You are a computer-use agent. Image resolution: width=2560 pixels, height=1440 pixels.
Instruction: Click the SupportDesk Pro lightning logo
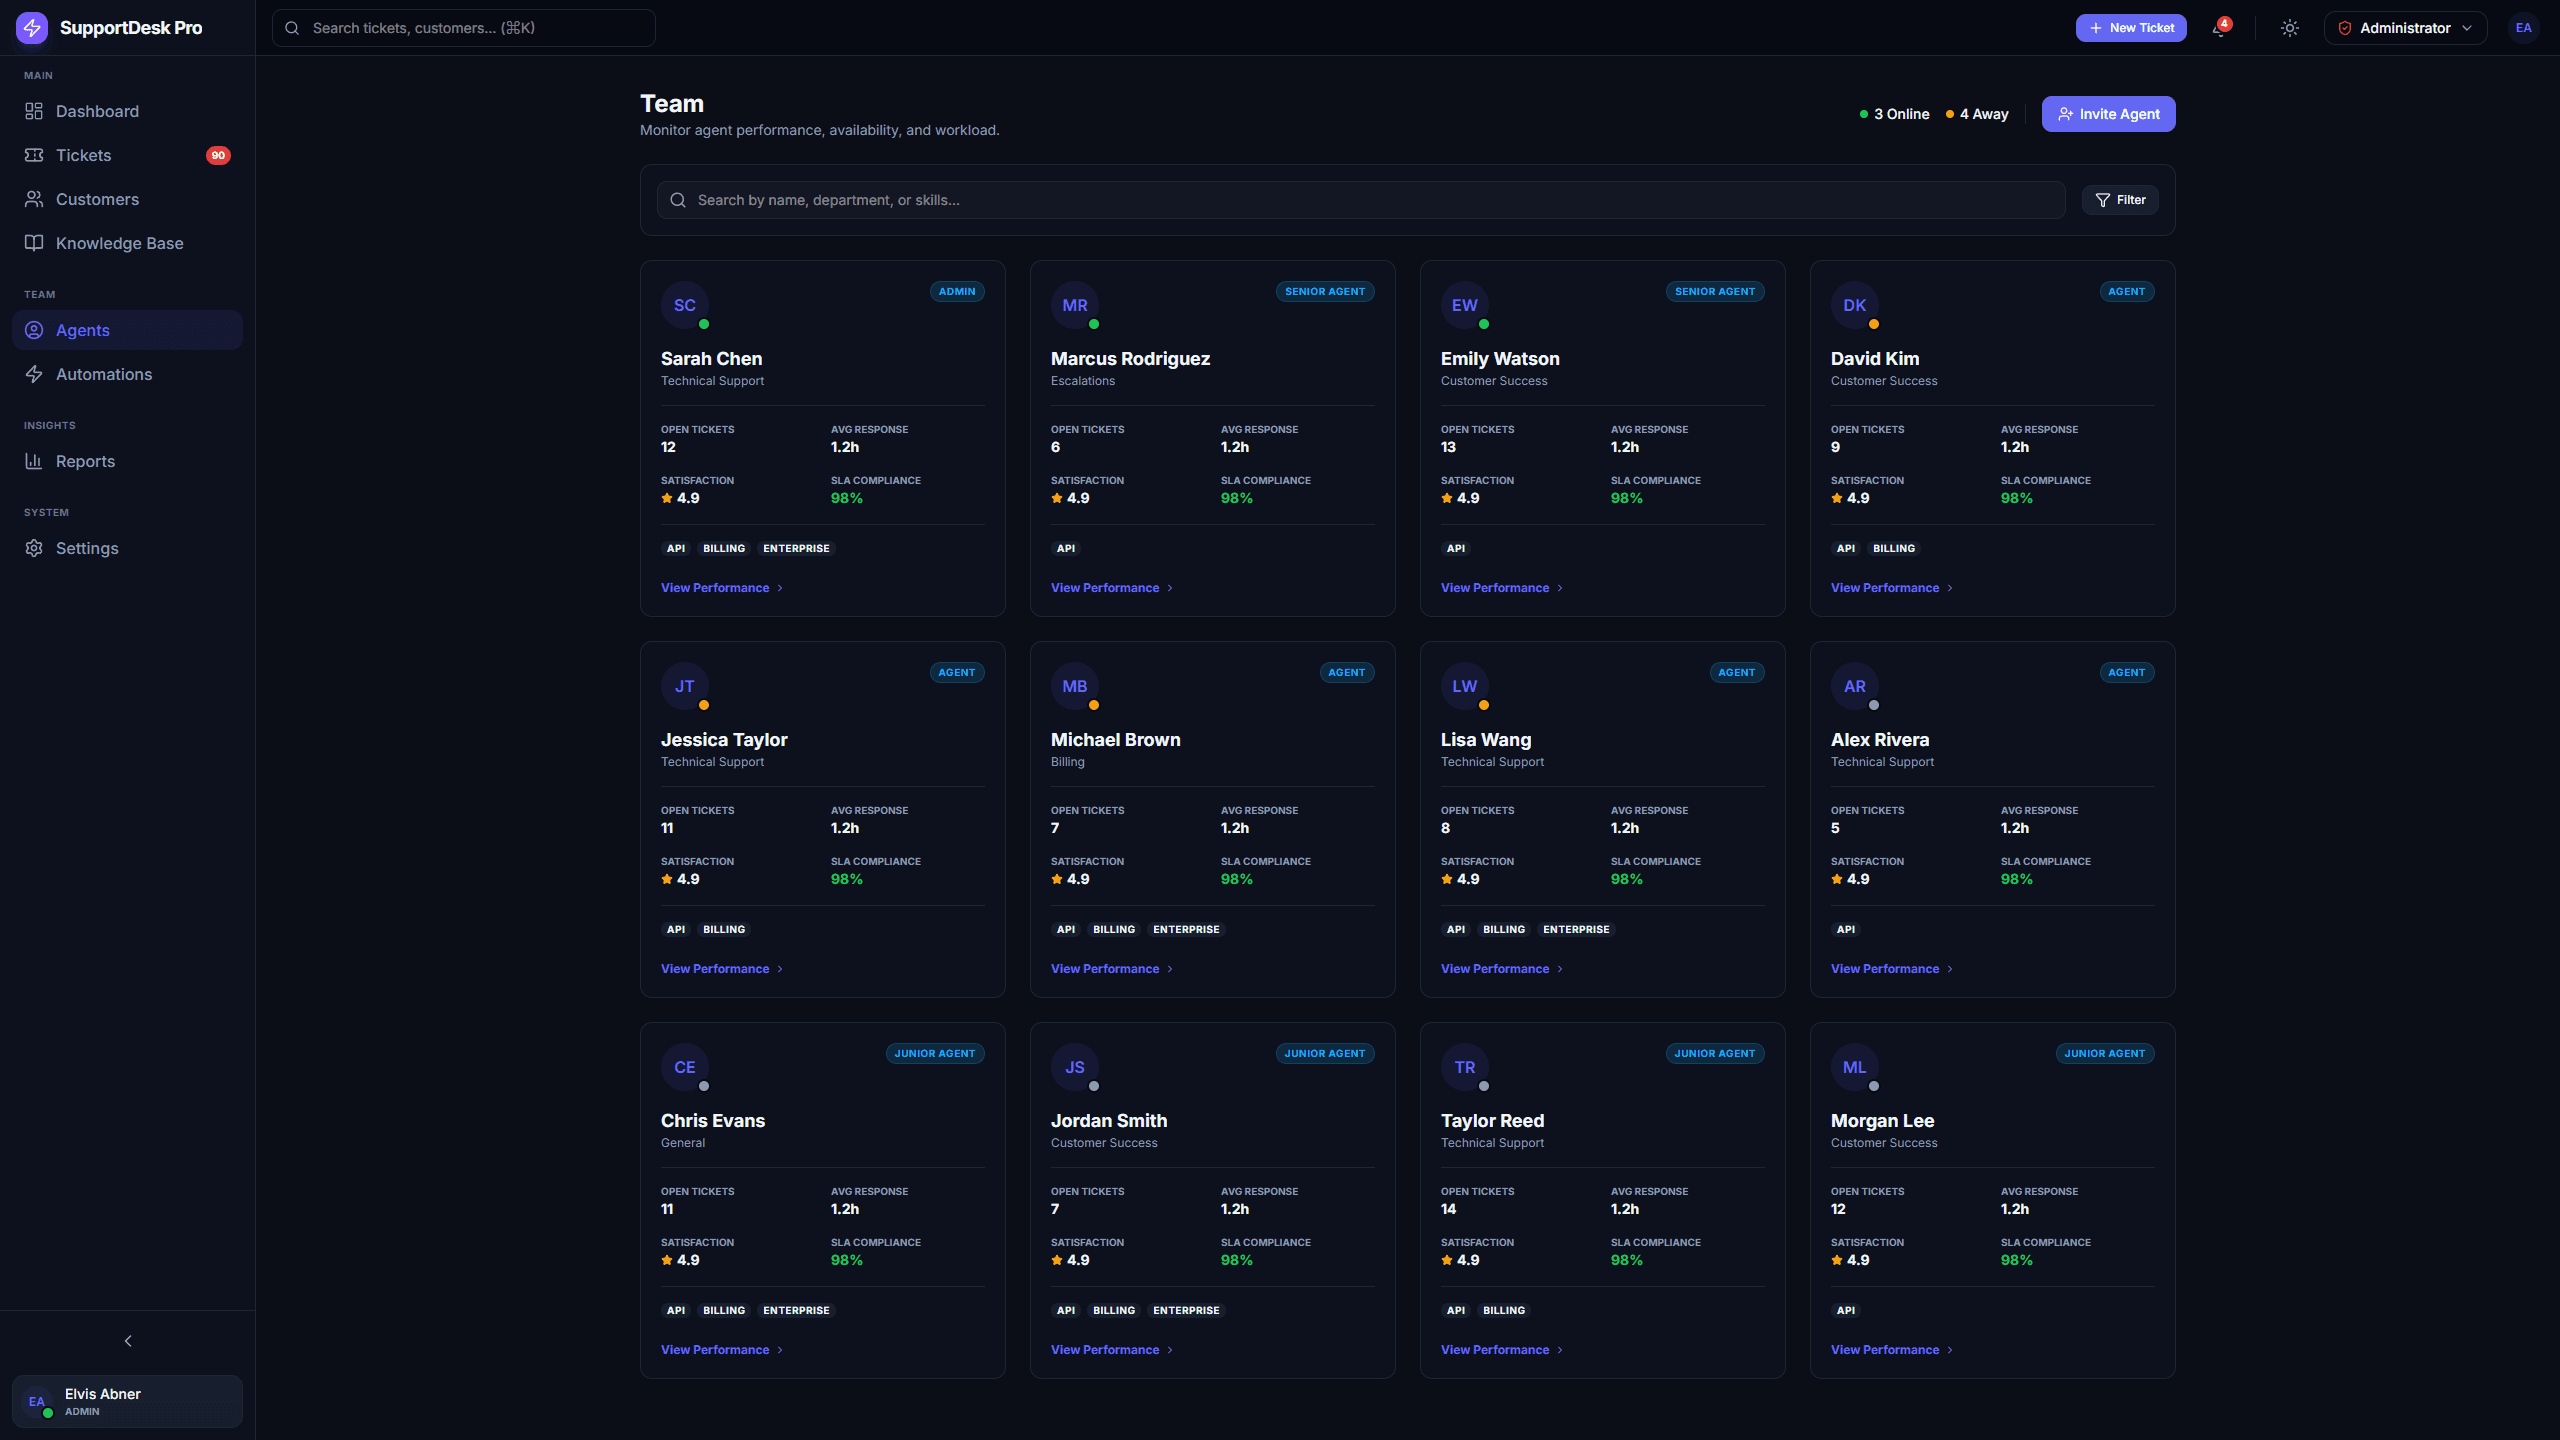[x=32, y=28]
